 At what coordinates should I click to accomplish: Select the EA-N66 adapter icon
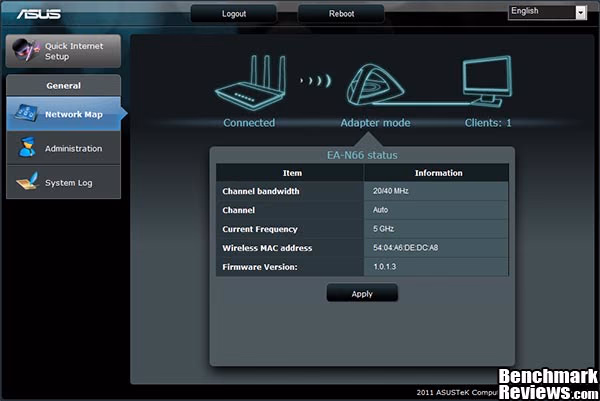(375, 85)
